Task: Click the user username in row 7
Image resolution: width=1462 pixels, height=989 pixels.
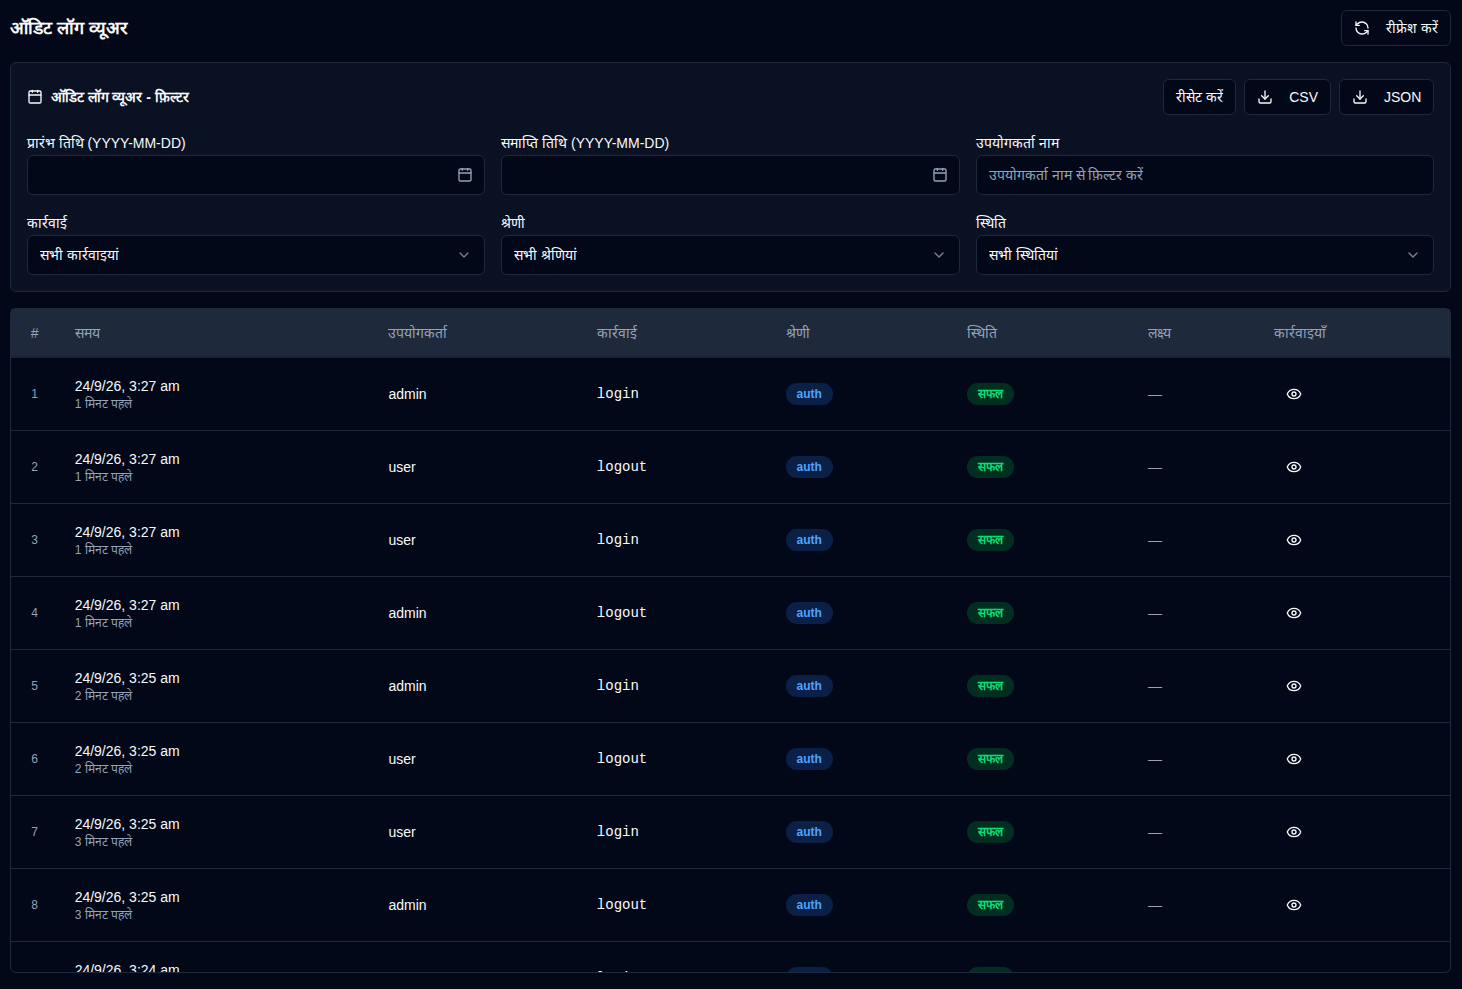Action: (402, 832)
